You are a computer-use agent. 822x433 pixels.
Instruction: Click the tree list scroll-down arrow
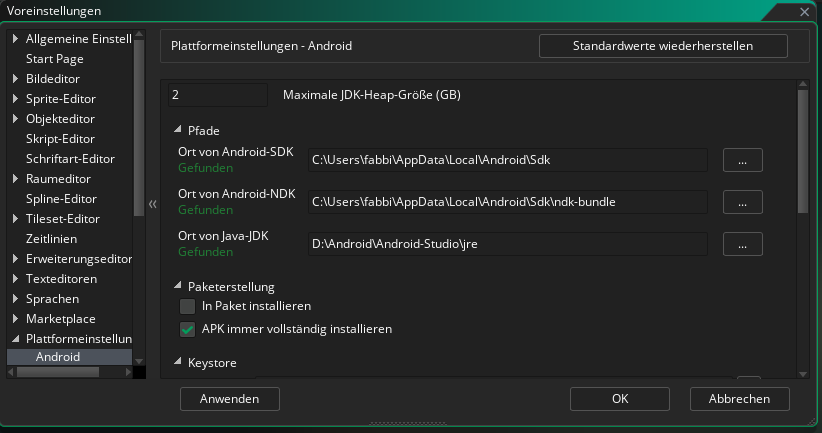tap(139, 361)
